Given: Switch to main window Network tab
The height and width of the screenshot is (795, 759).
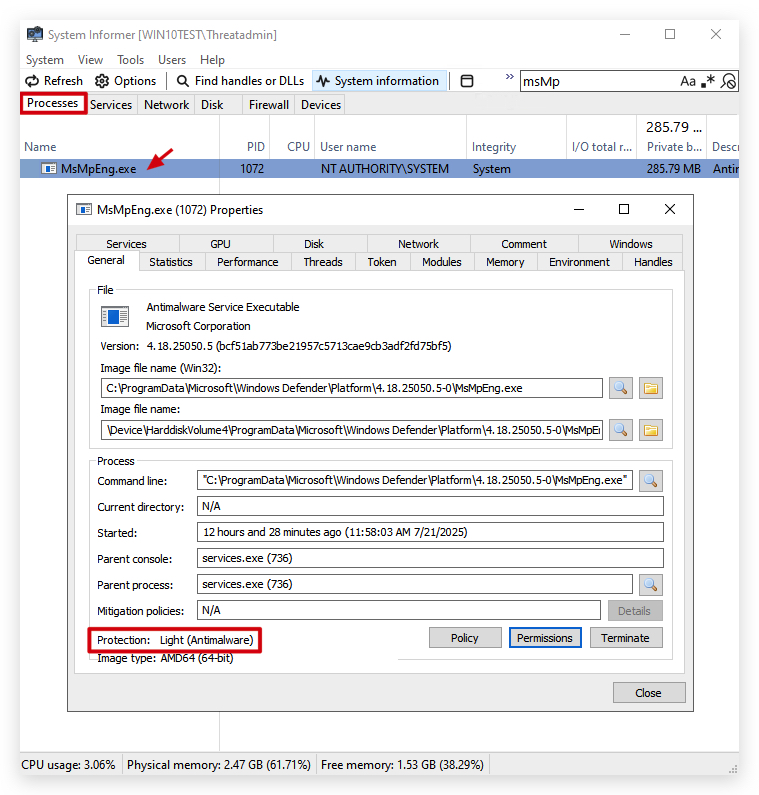Looking at the screenshot, I should [x=166, y=105].
